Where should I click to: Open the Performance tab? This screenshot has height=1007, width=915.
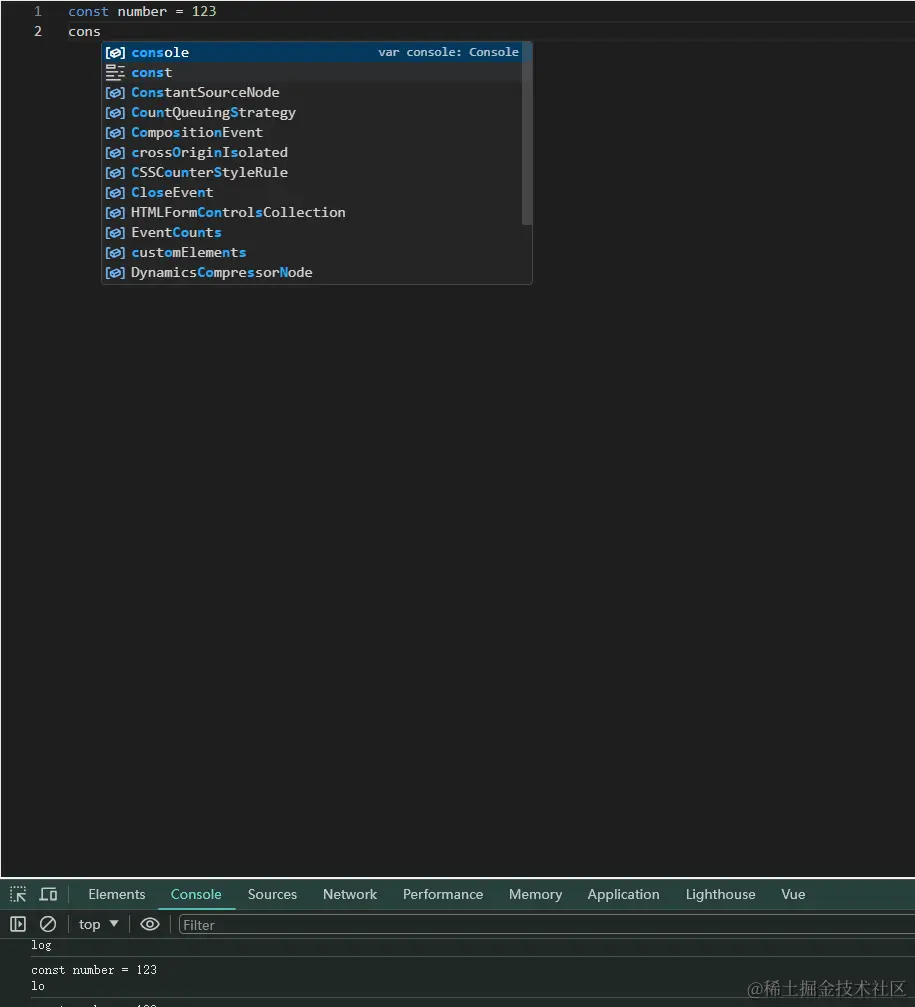click(442, 894)
